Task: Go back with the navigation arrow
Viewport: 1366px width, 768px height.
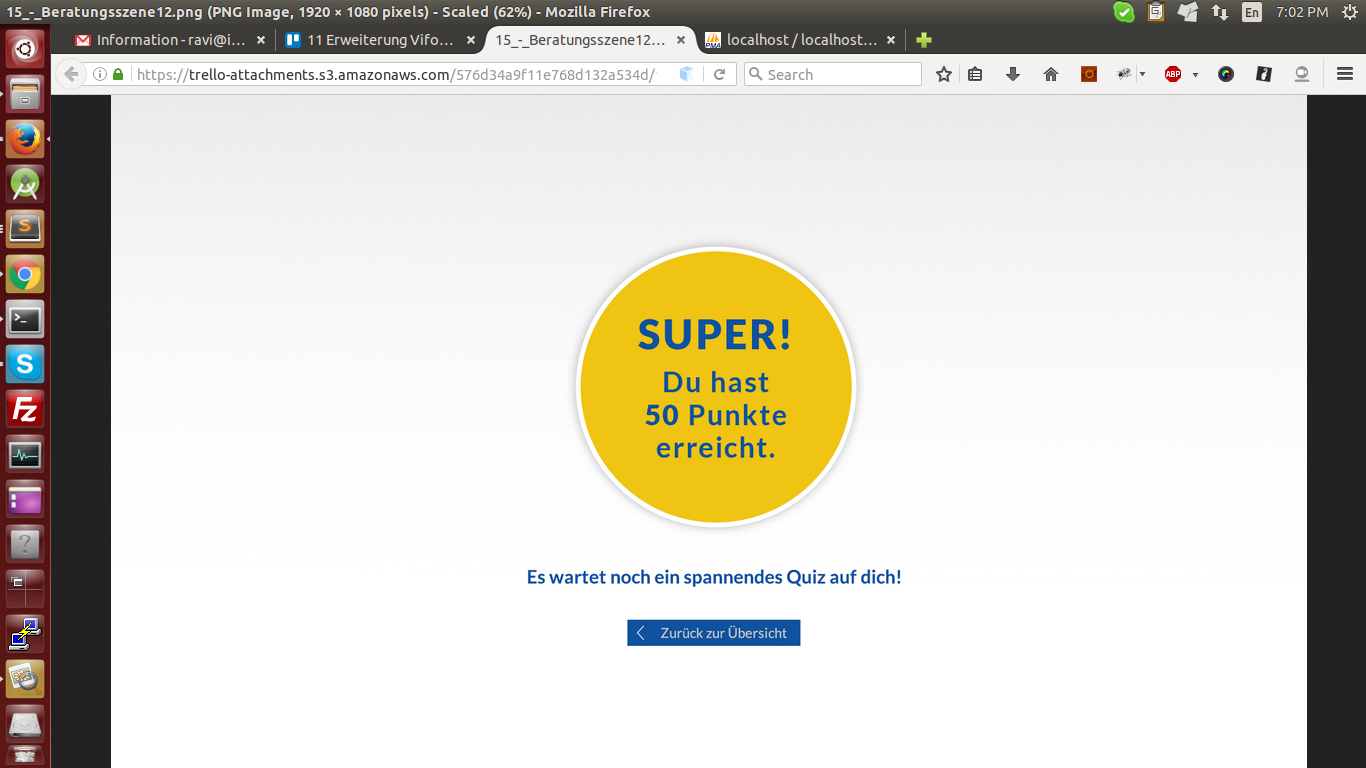Action: [x=71, y=75]
